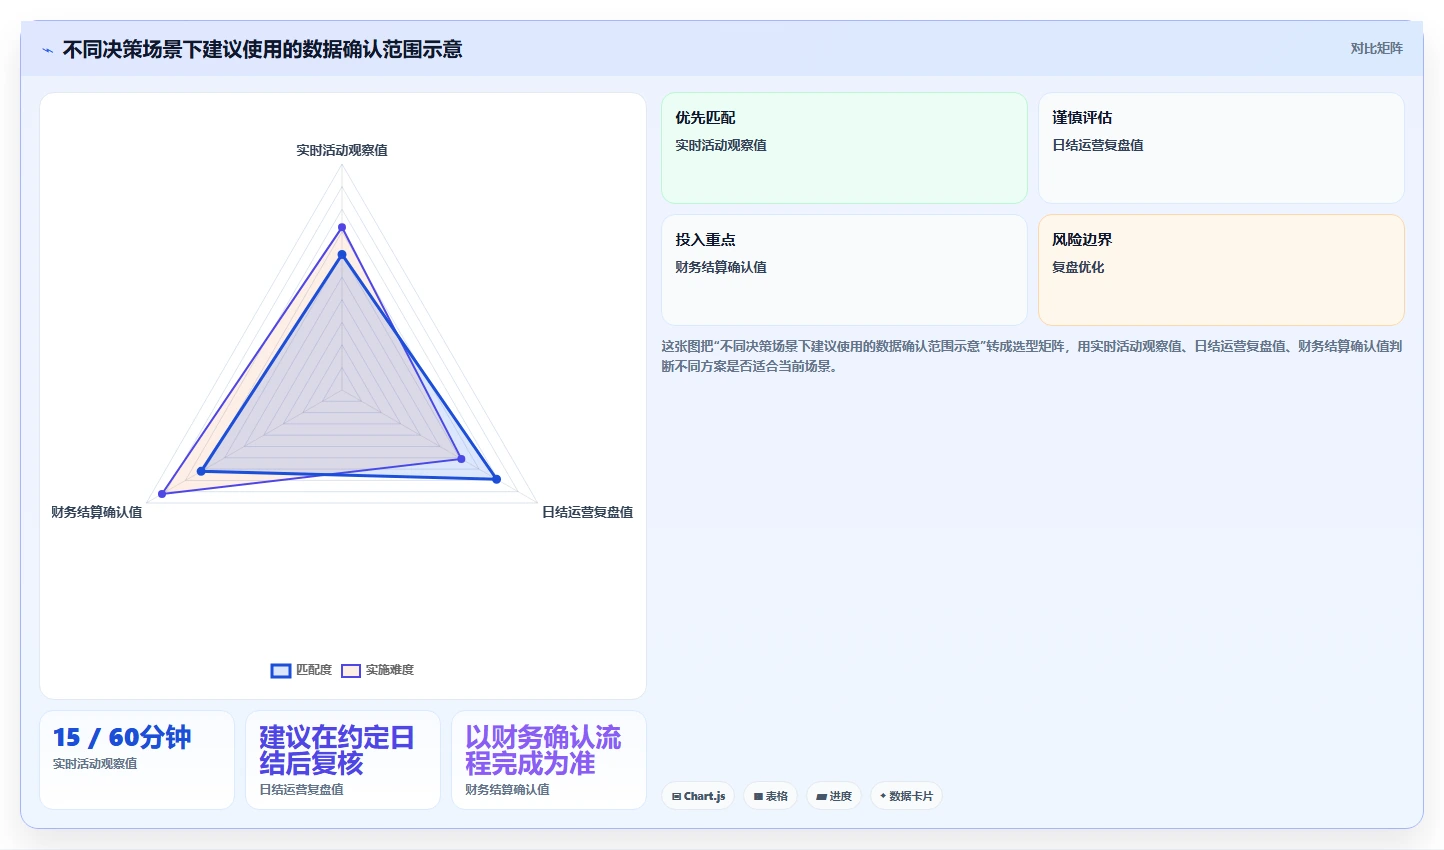This screenshot has height=850, width=1444.
Task: Open the 风险边界 card
Action: 1221,270
